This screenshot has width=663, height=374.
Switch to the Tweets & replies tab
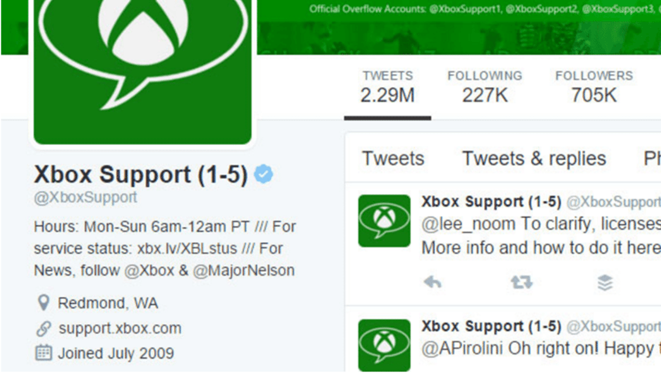click(534, 158)
